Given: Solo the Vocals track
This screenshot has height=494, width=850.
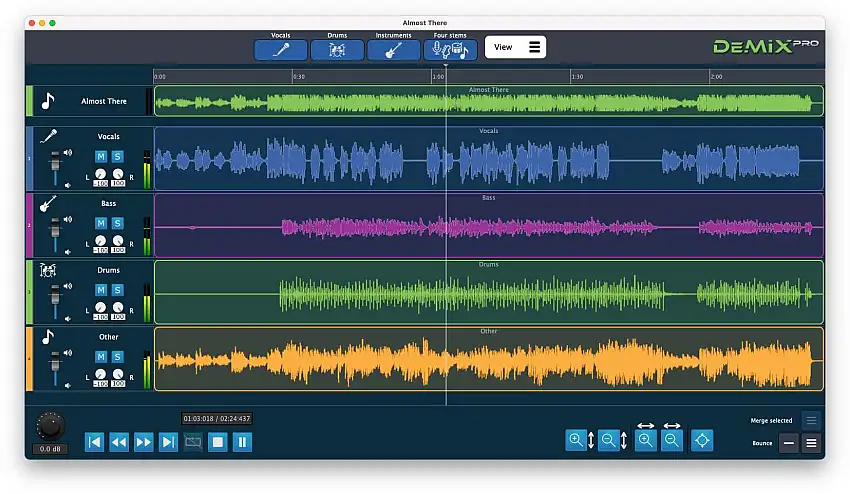Looking at the screenshot, I should coord(118,157).
